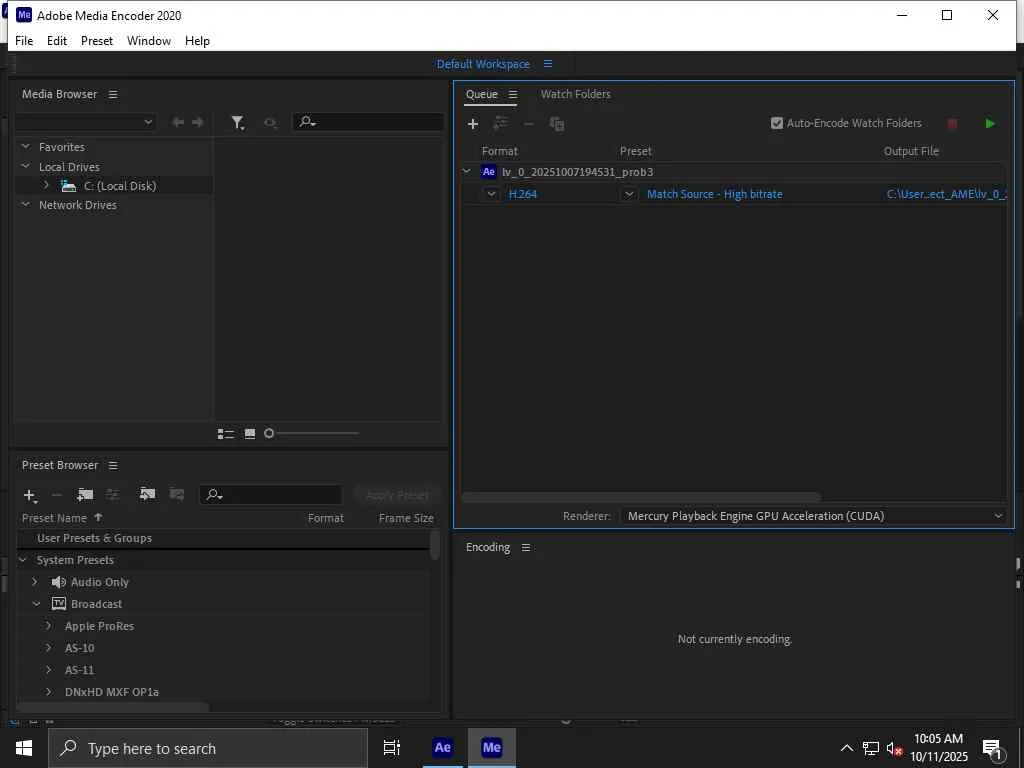The height and width of the screenshot is (768, 1024).
Task: Click the Queue horizontal scrollbar
Action: [x=641, y=497]
